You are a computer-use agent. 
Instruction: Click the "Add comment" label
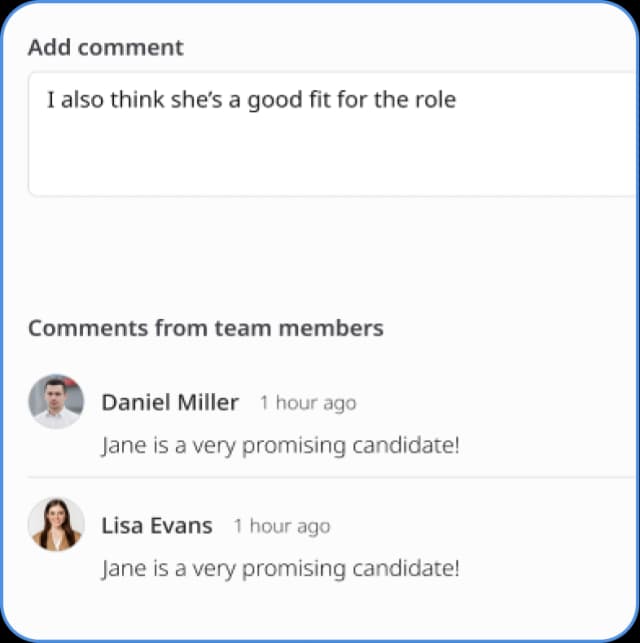click(x=106, y=48)
